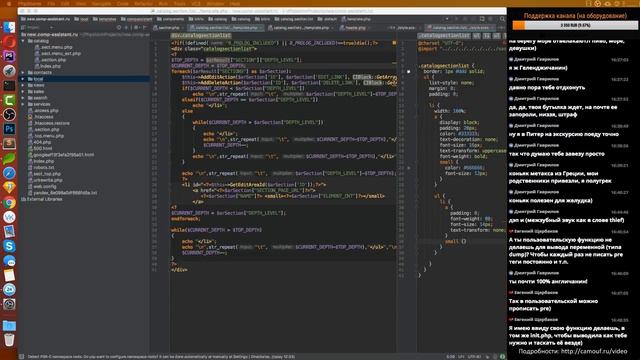
Task: Expand the news folder
Action: pos(23,85)
